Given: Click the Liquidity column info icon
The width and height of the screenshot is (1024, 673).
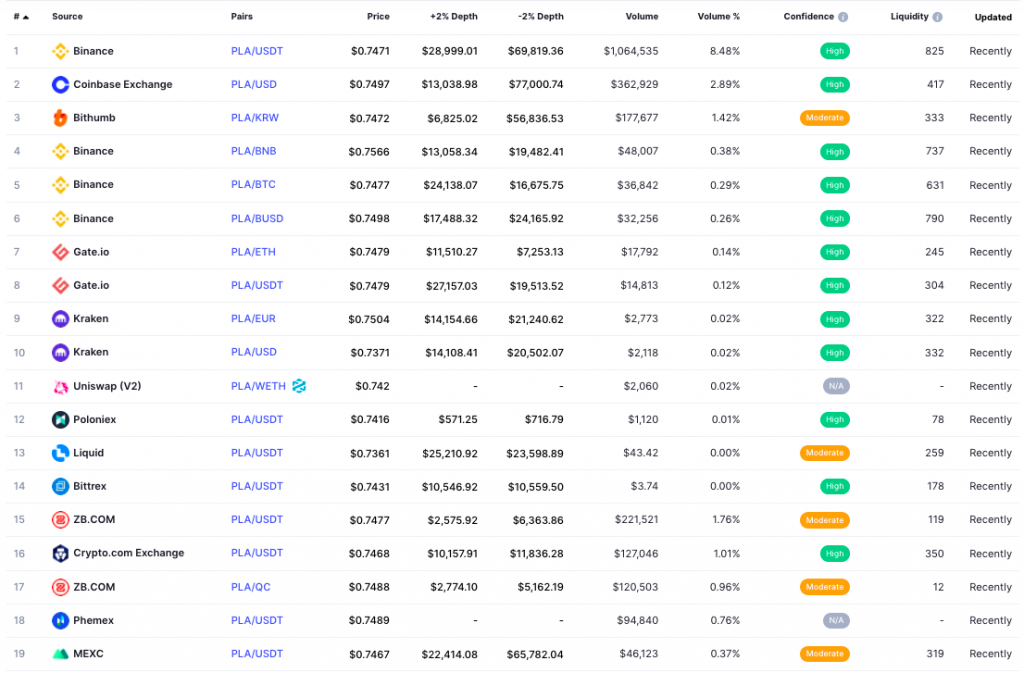Looking at the screenshot, I should [x=938, y=17].
